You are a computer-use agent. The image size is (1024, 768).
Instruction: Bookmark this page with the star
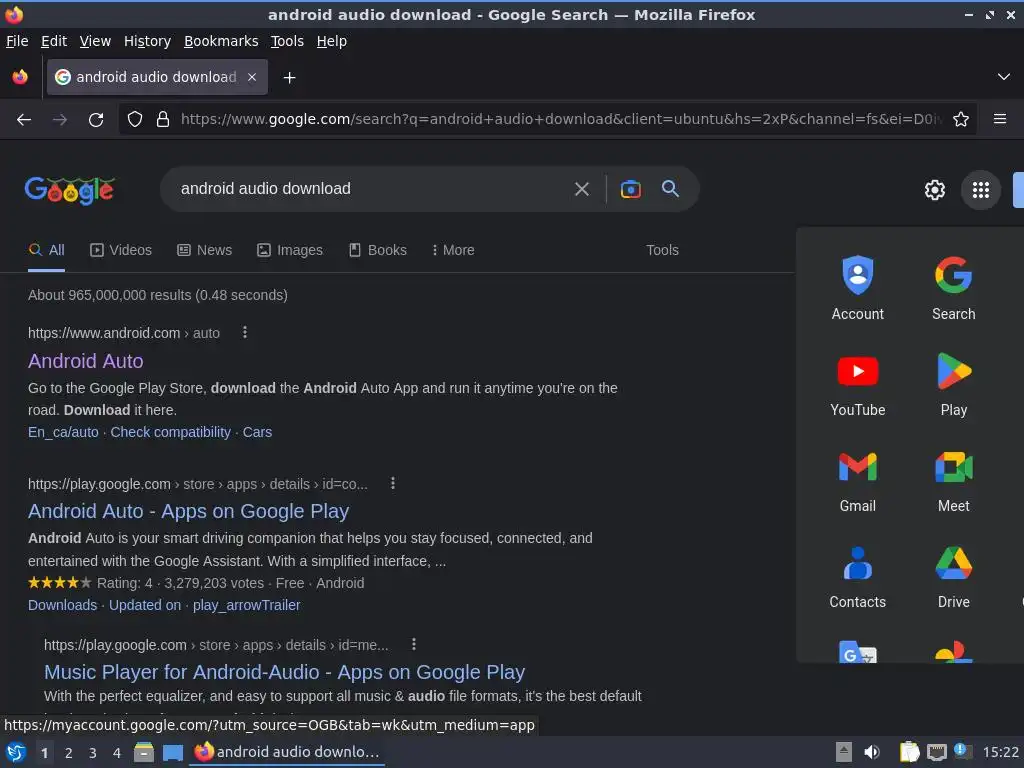961,120
